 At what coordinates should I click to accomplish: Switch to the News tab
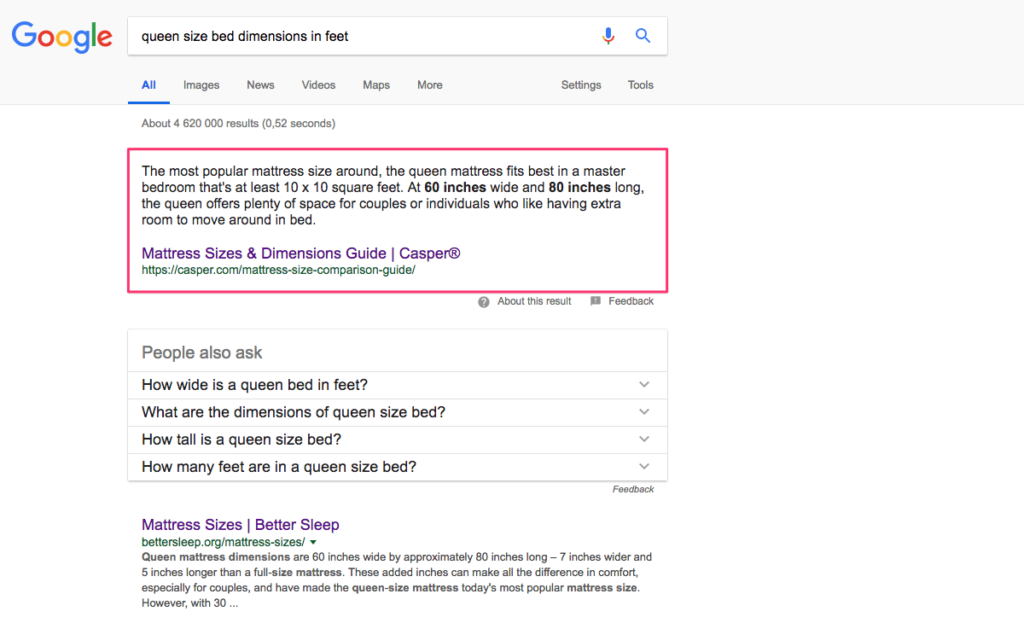click(260, 85)
